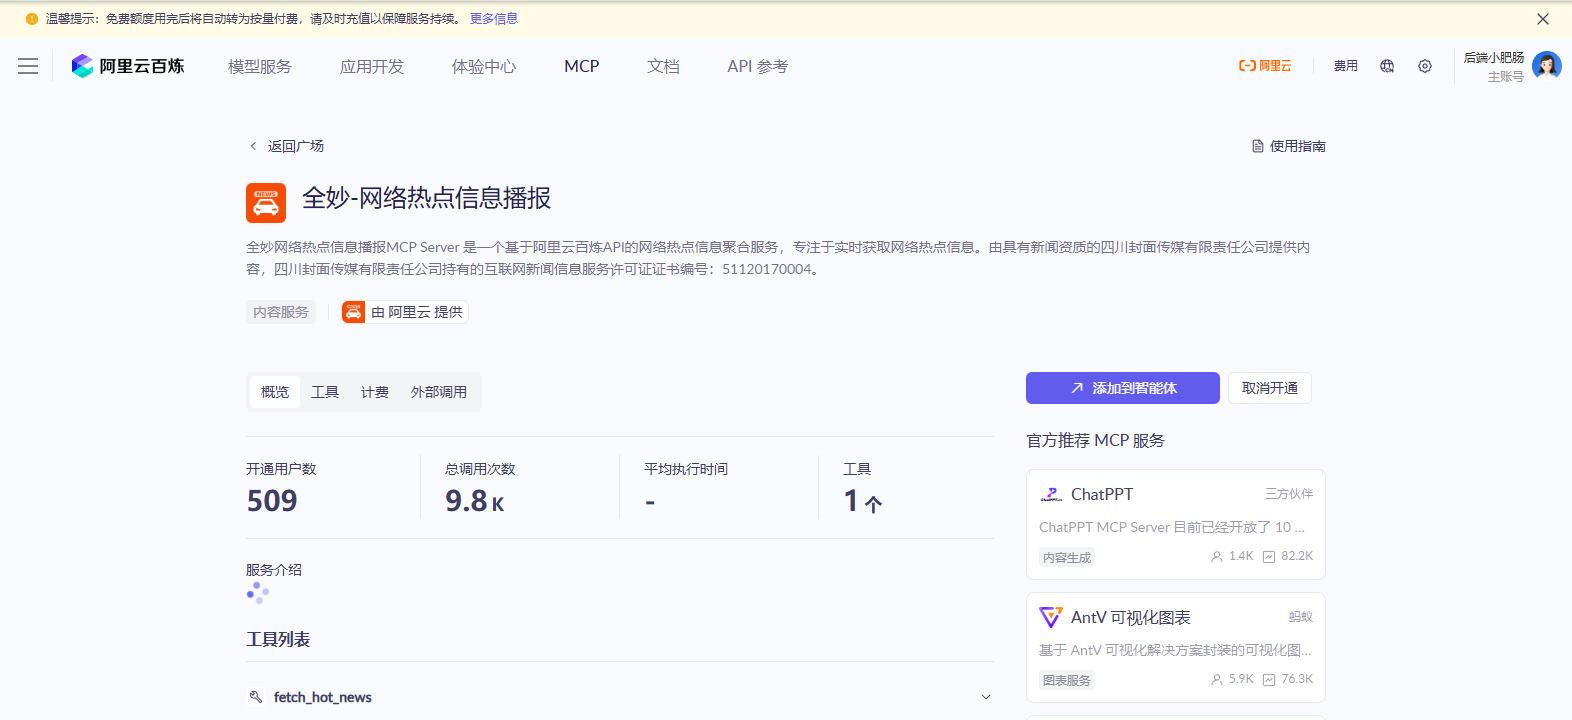Viewport: 1572px width, 720px height.
Task: Open settings via the gear icon
Action: click(1425, 66)
